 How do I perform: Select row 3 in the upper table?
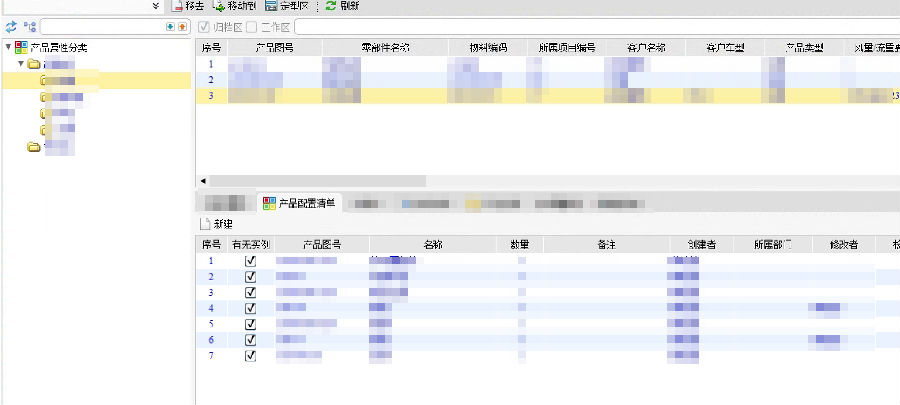click(x=211, y=96)
